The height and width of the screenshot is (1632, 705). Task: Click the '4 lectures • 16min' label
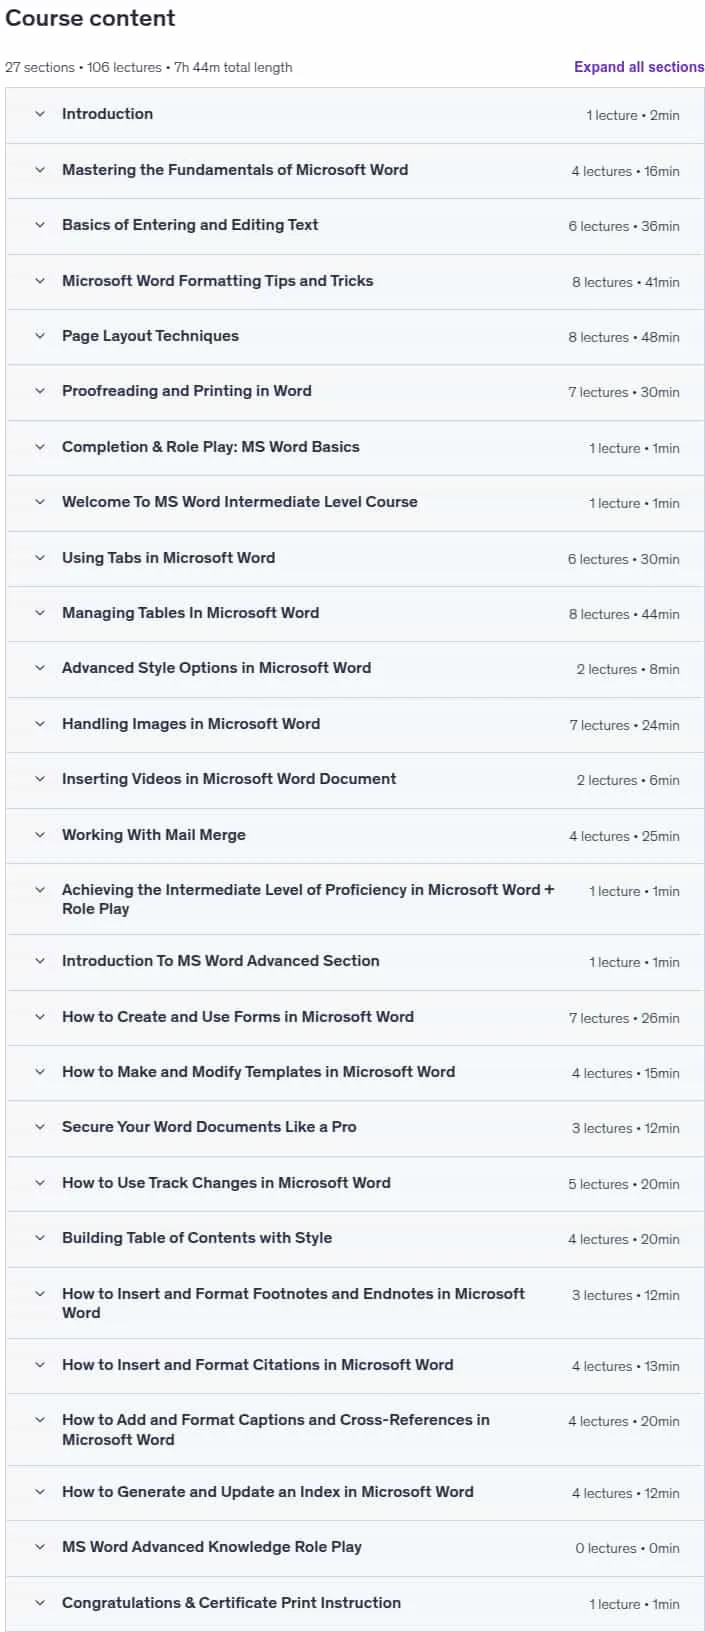(x=625, y=171)
